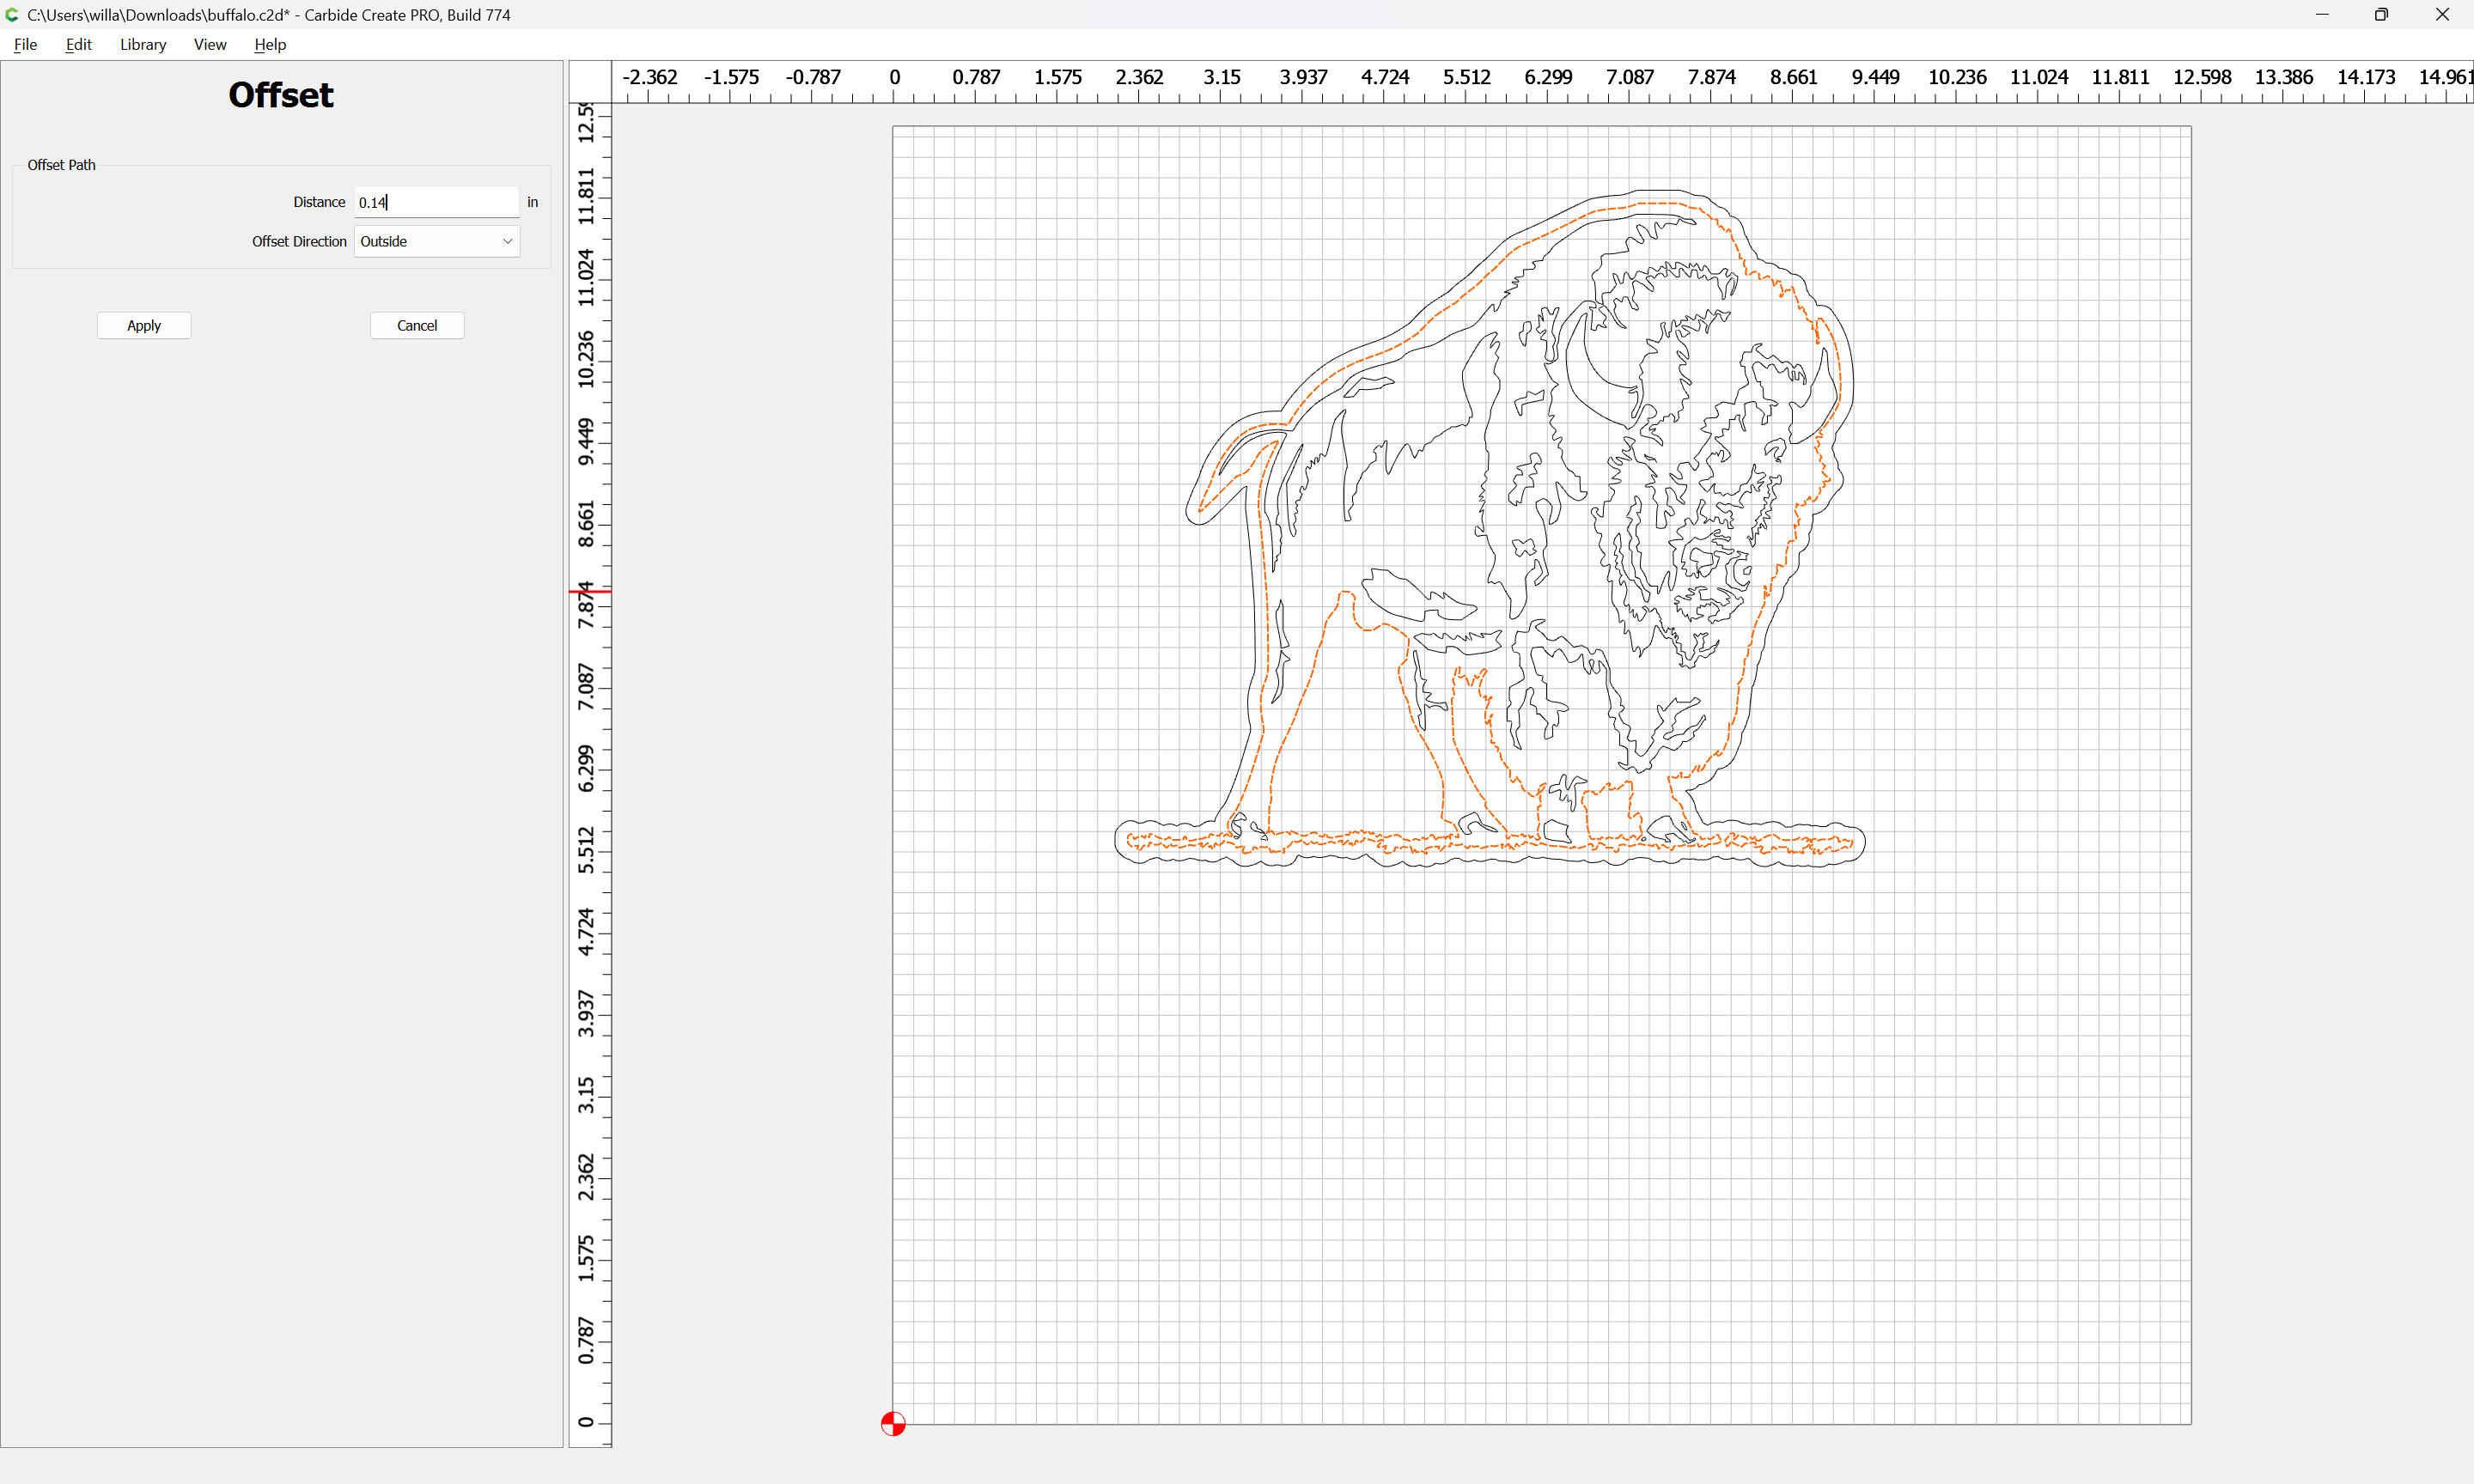The image size is (2474, 1484).
Task: Open the Help menu
Action: pyautogui.click(x=270, y=44)
